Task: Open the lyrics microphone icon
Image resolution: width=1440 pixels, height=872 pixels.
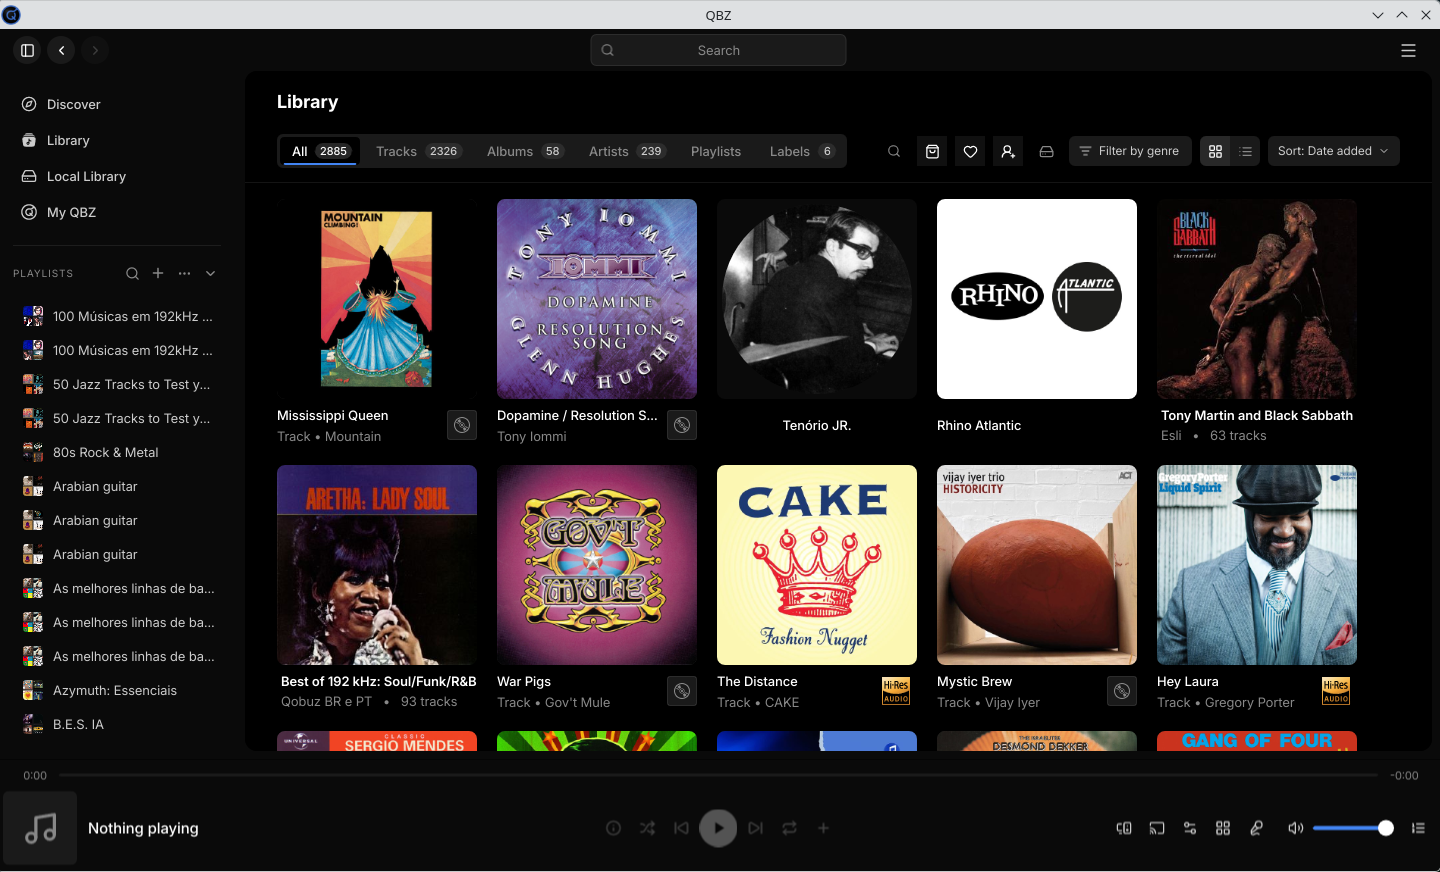Action: tap(1256, 828)
